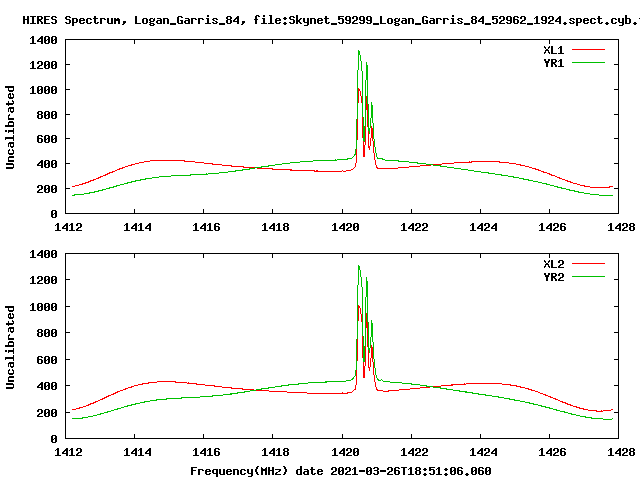Viewport: 640px width, 480px height.
Task: Click the 1420 tick label on top plot
Action: tap(345, 227)
